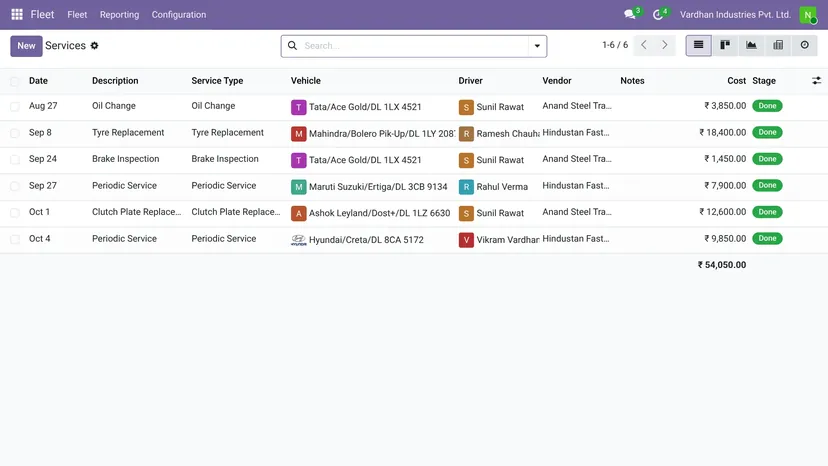Viewport: 828px width, 466px height.
Task: Click Tata Ace Gold avatar in Aug 27 row
Action: tap(298, 107)
